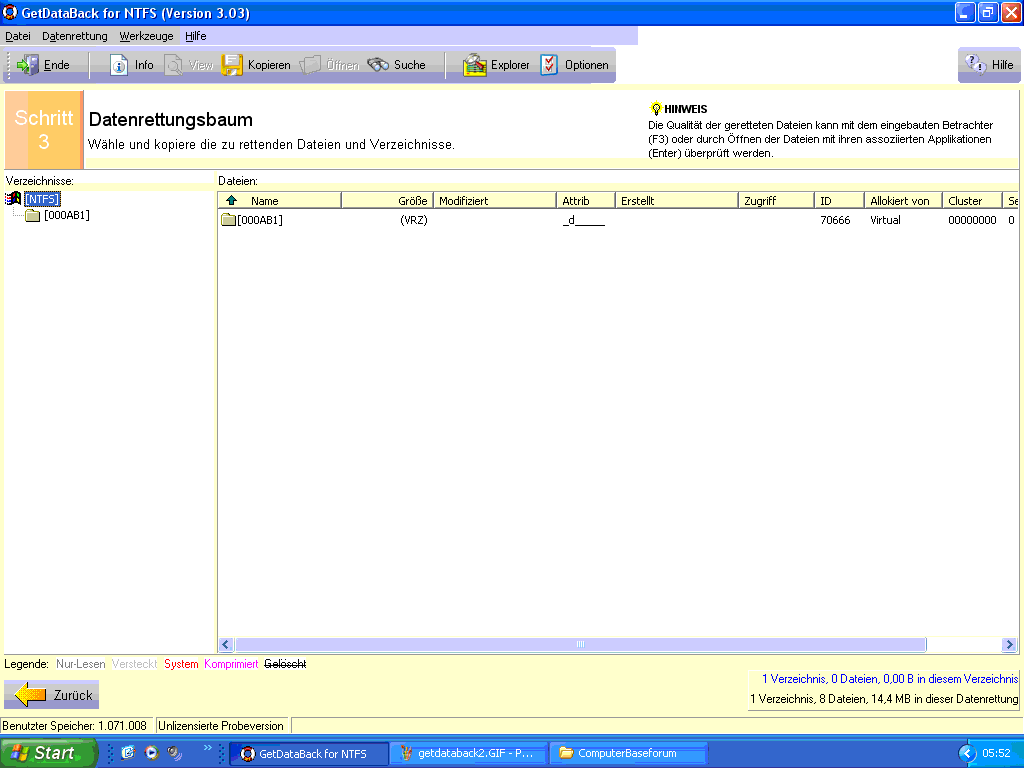Viewport: 1024px width, 768px height.
Task: Select [NTFS] node label in directory tree
Action: [x=42, y=199]
